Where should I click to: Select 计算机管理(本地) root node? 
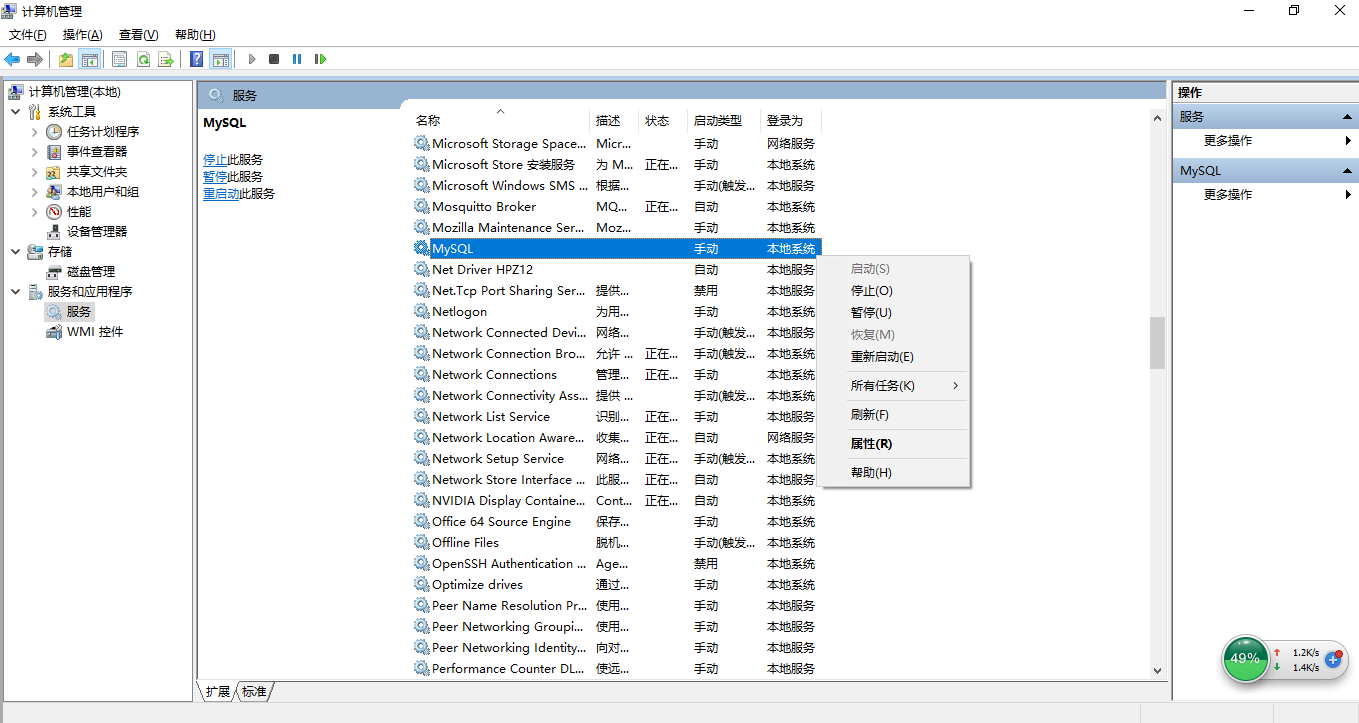pyautogui.click(x=74, y=92)
